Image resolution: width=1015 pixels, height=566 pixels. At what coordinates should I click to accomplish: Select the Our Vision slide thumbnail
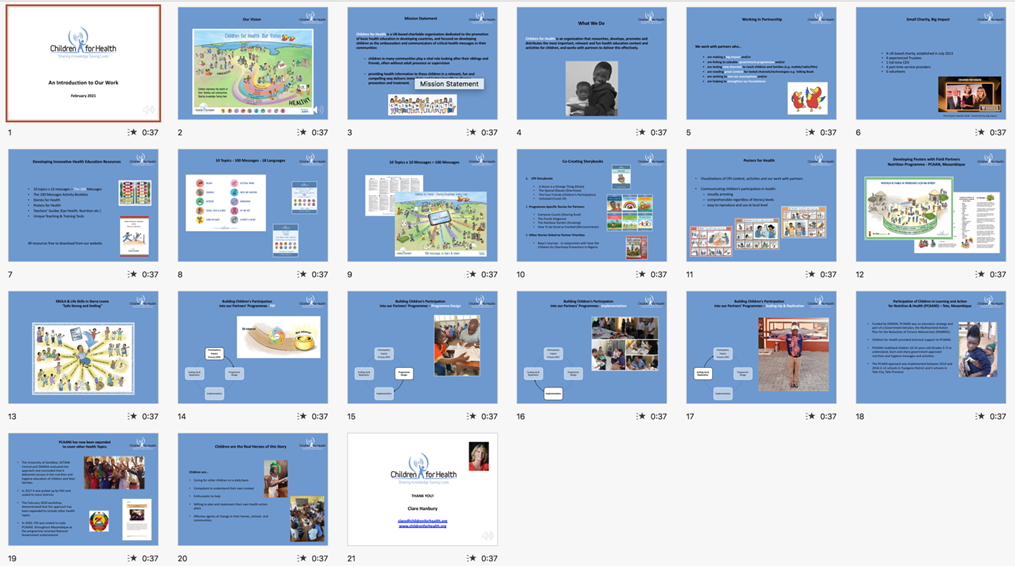click(252, 63)
